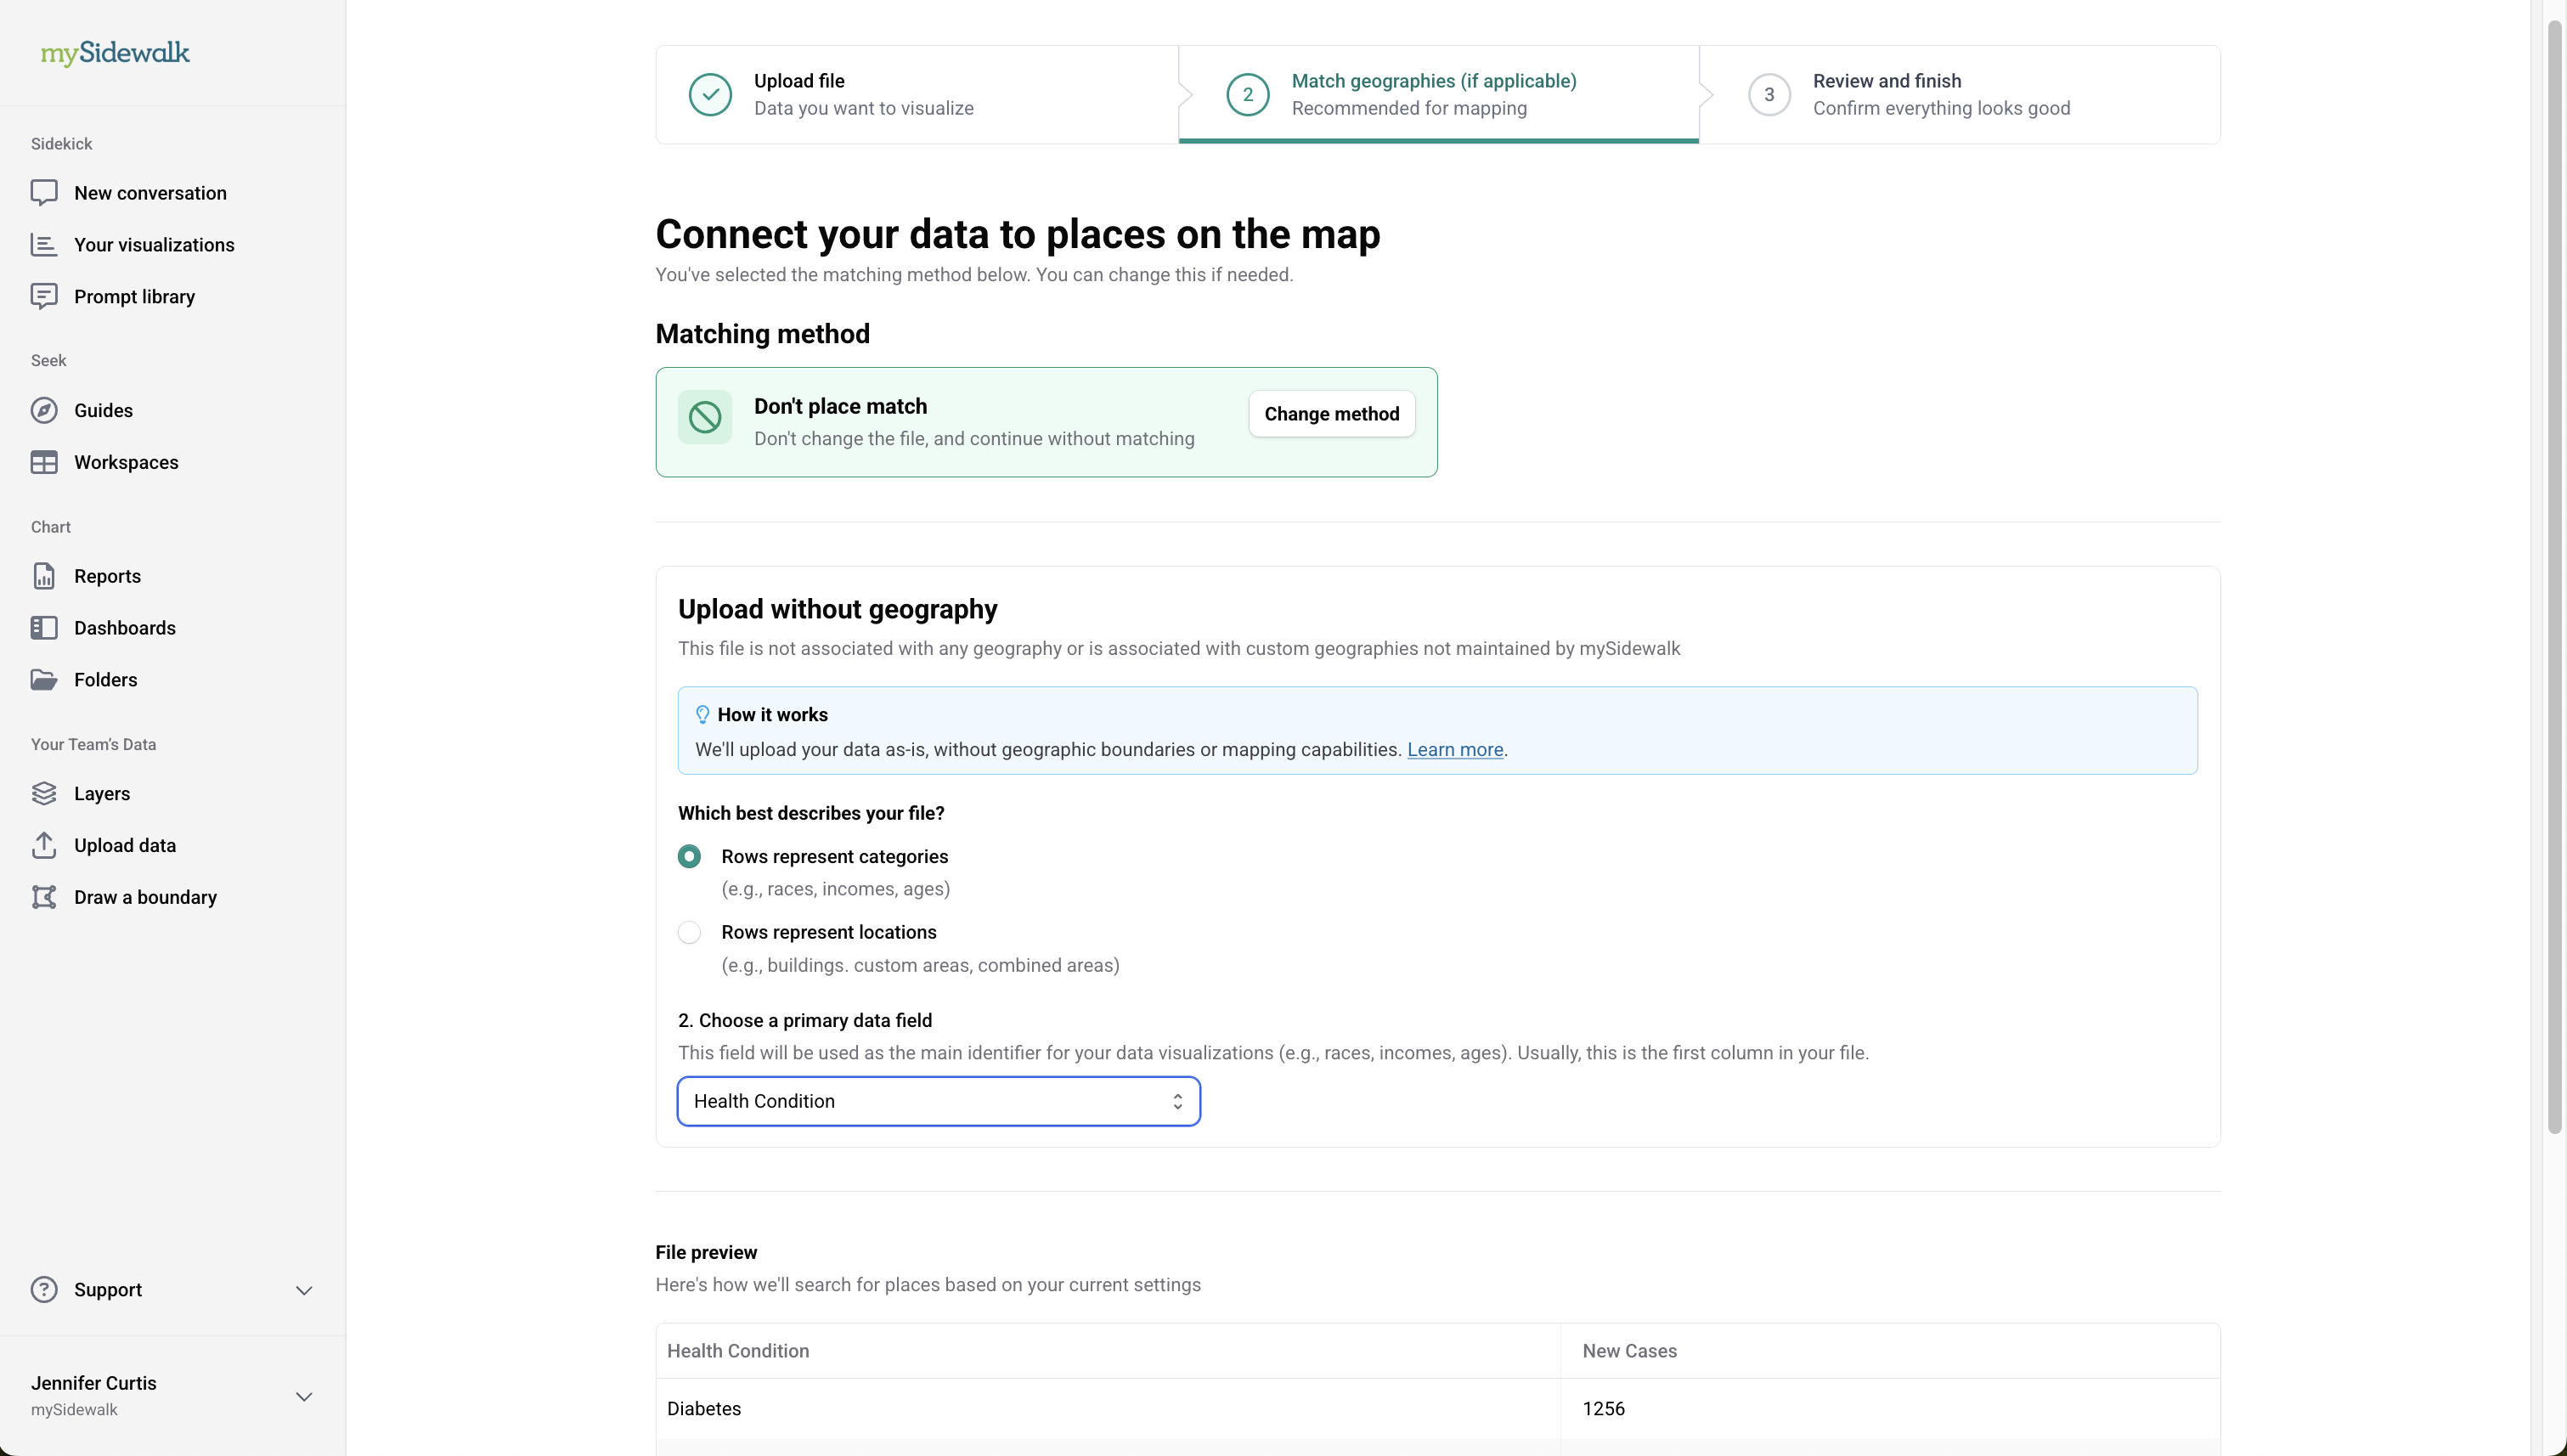Open the Health Condition primary field dropdown

938,1101
